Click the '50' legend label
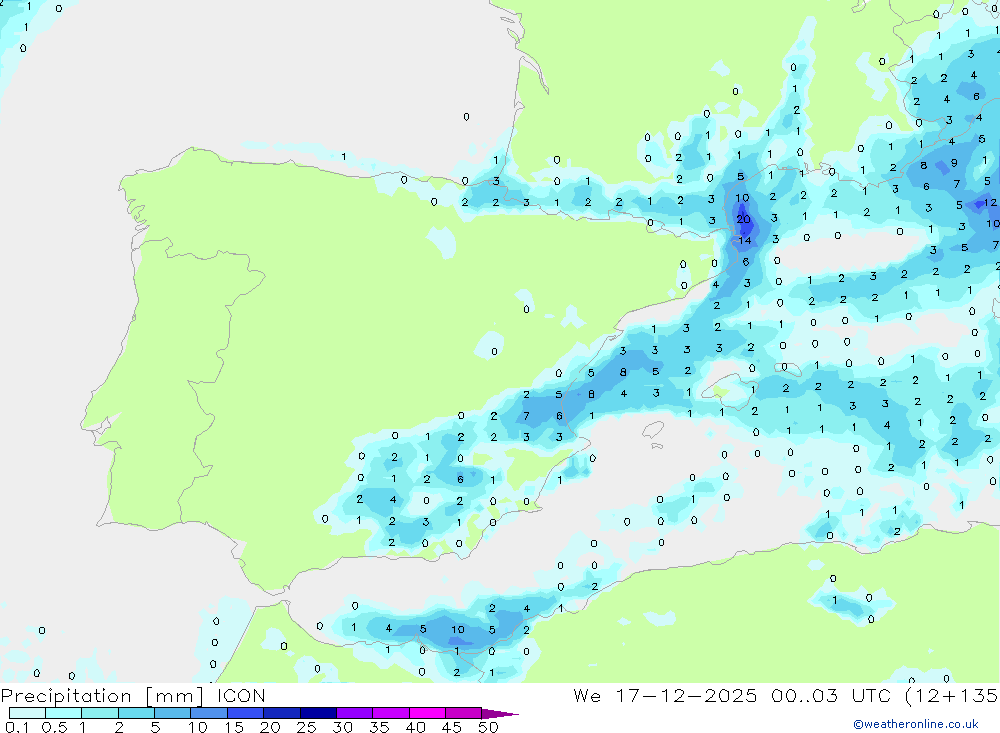This screenshot has height=733, width=1000. (x=488, y=727)
